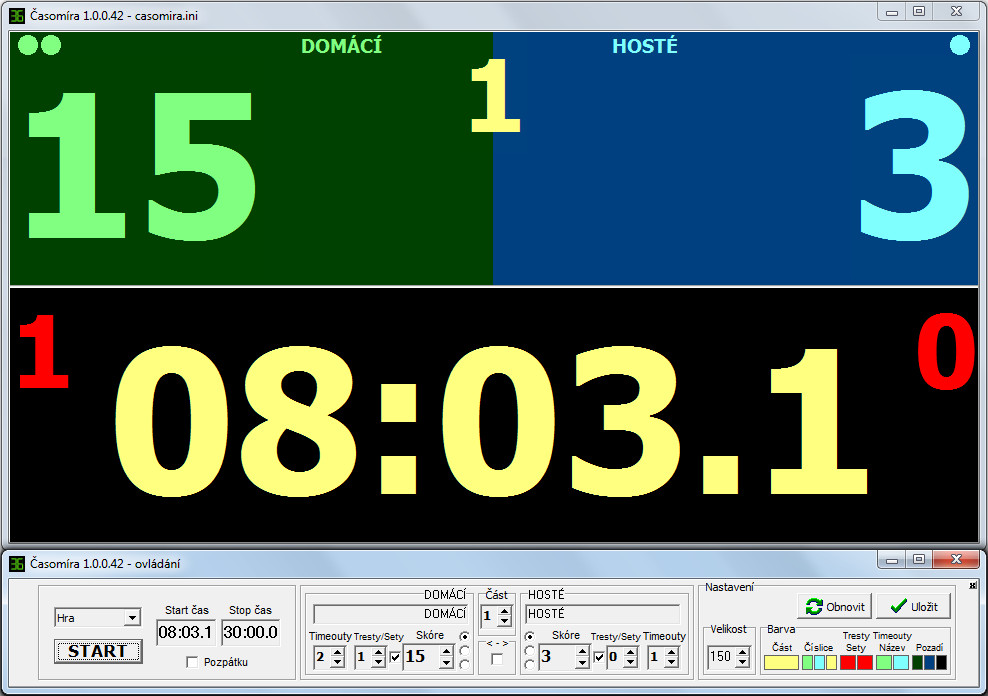
Task: Decrease DOMÁCÍ Timeouty with down arrow
Action: 338,663
